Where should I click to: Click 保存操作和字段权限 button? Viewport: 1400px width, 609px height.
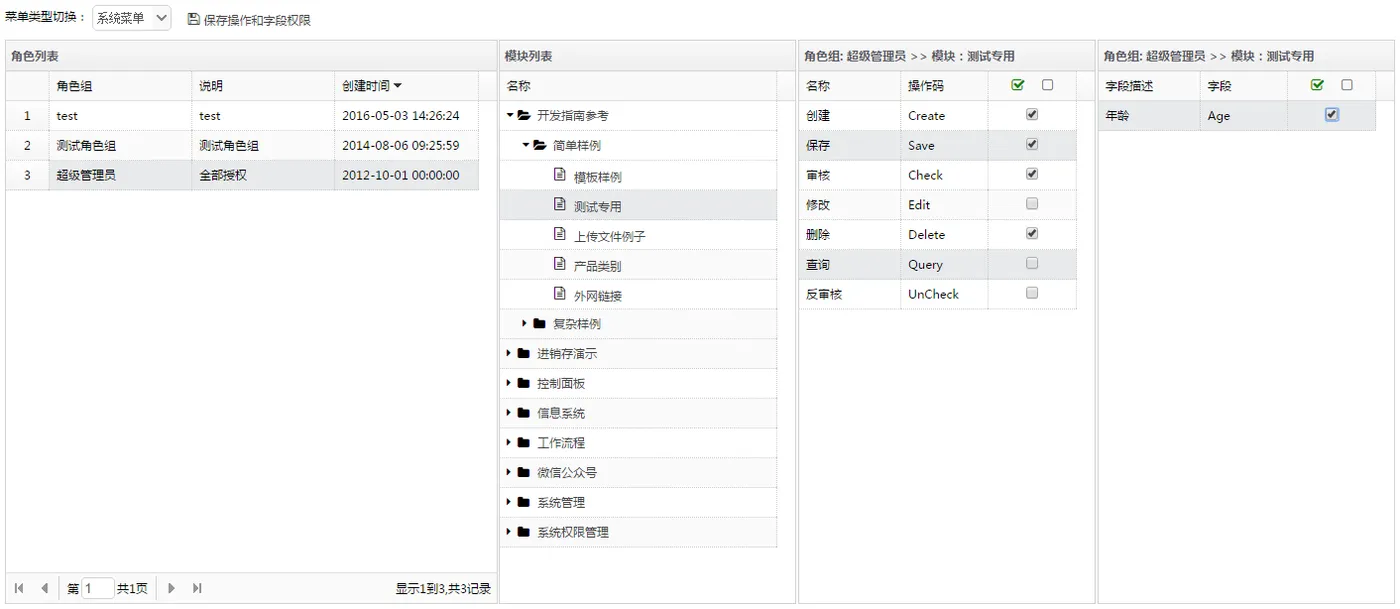[256, 20]
